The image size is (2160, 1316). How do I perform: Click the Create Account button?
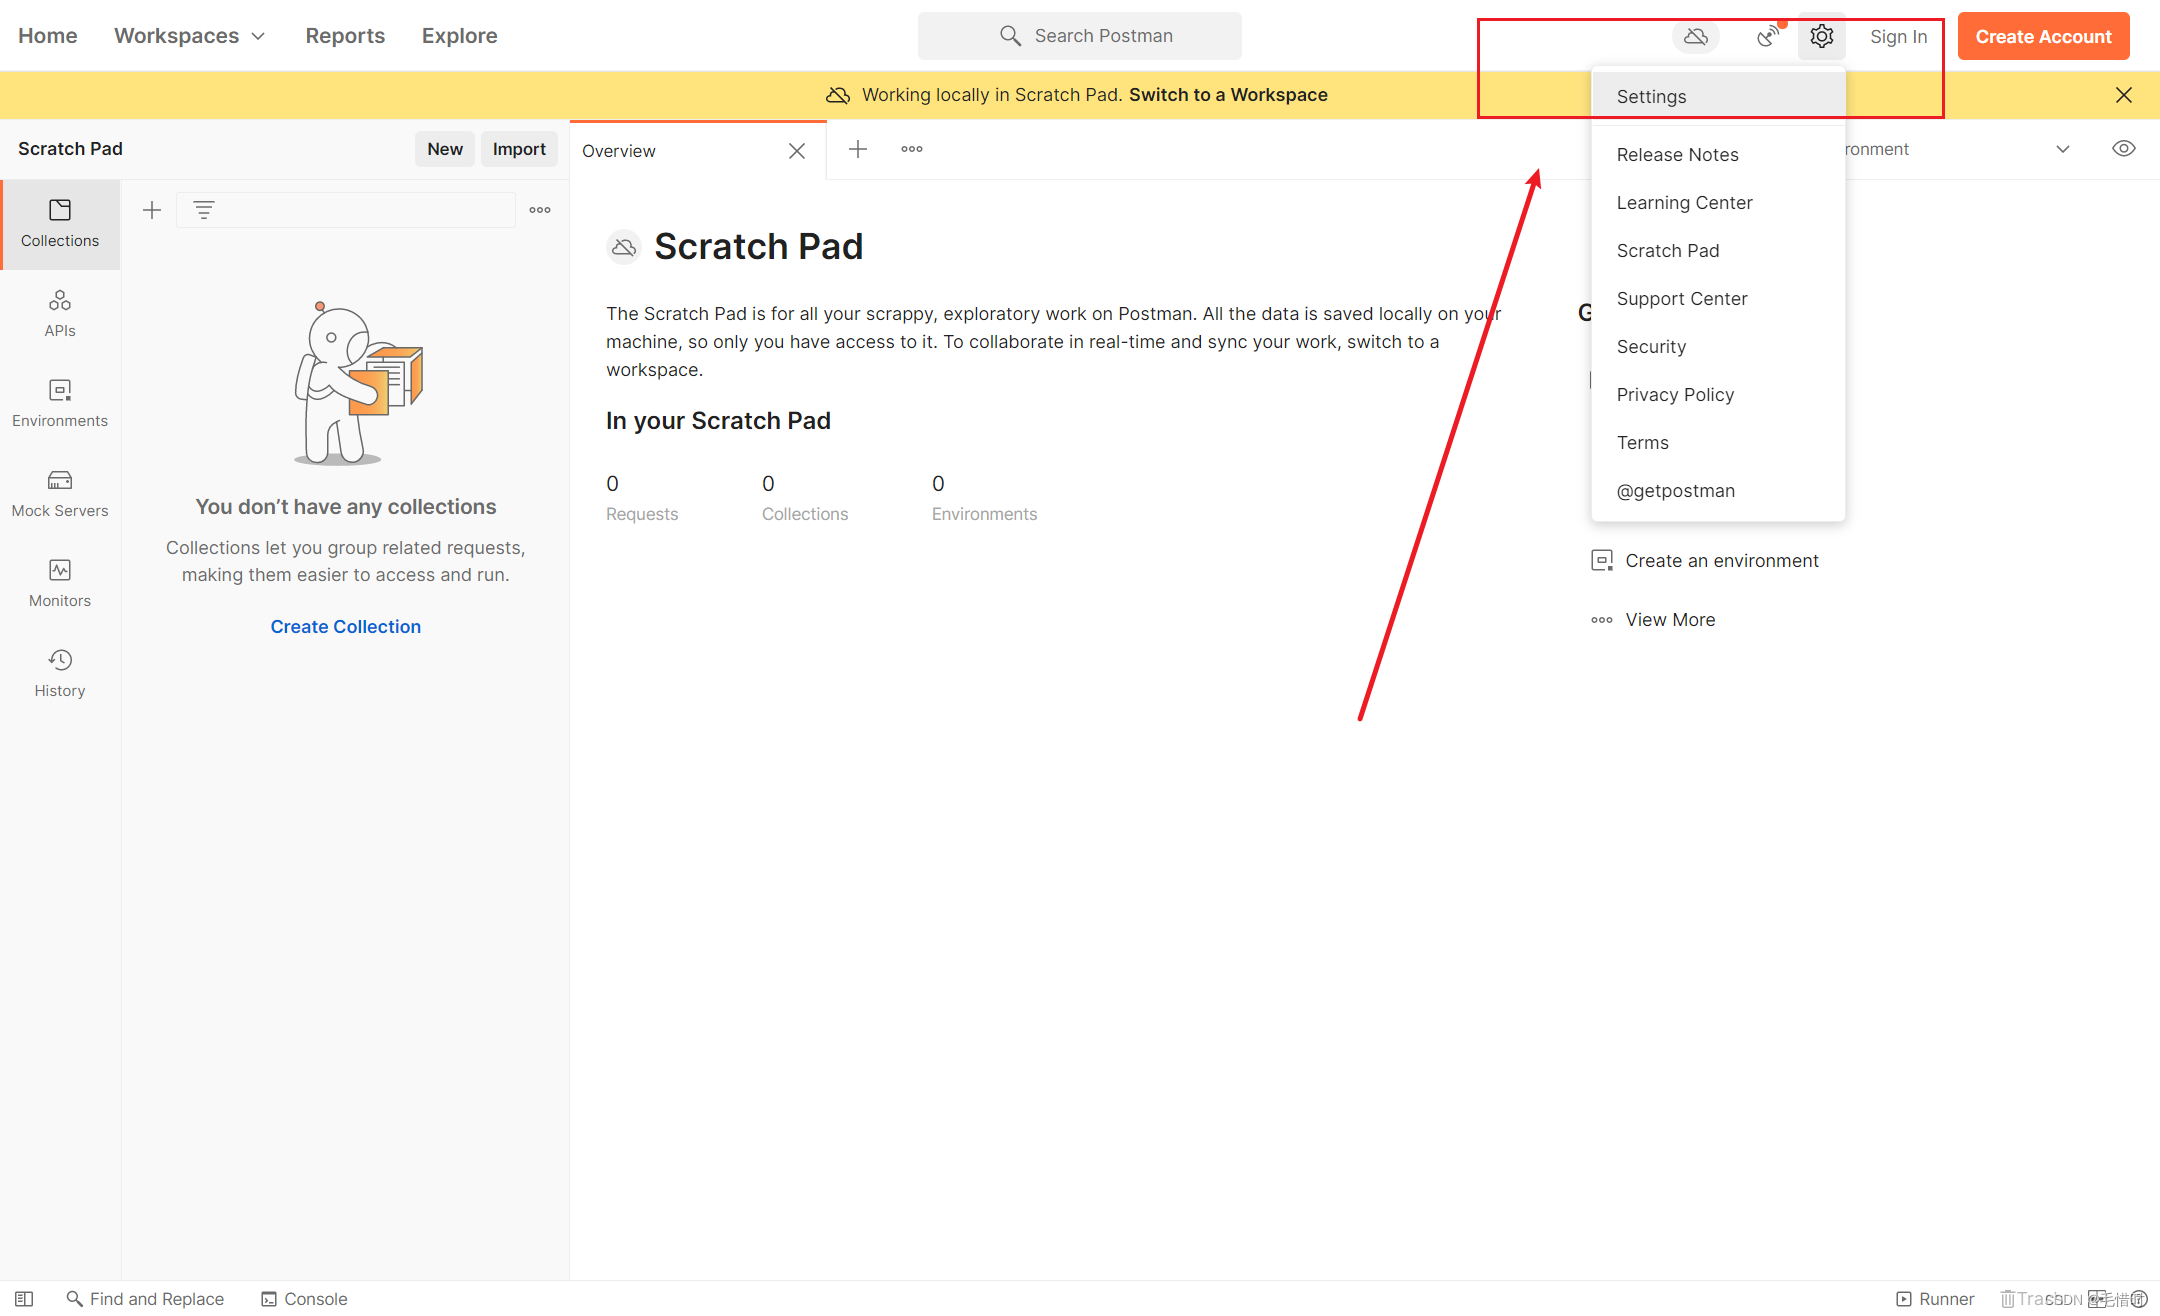[x=2043, y=36]
